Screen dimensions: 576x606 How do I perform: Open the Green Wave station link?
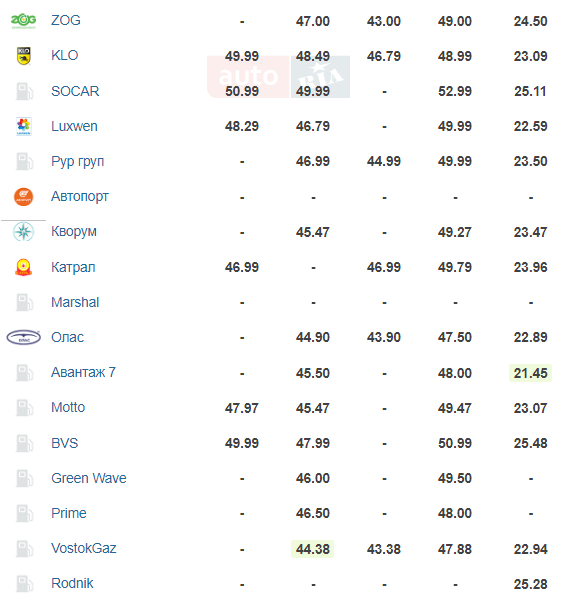click(x=89, y=478)
